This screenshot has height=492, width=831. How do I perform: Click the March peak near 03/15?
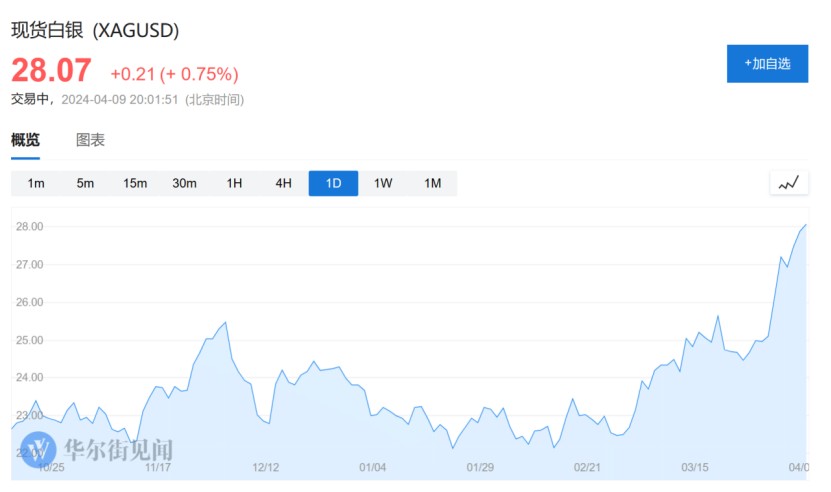718,317
